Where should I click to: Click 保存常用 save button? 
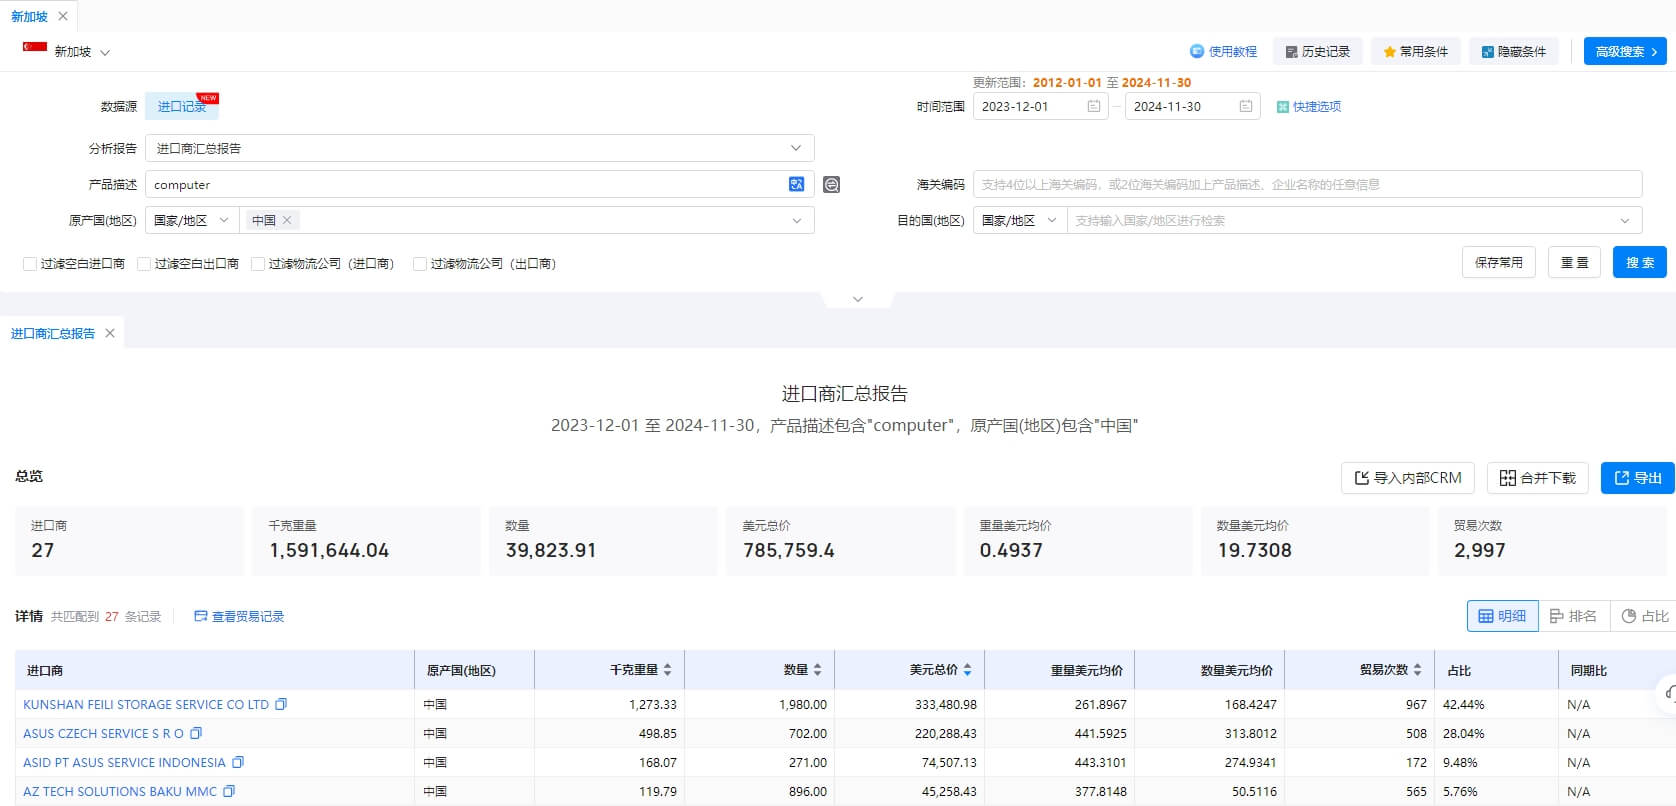click(1498, 262)
